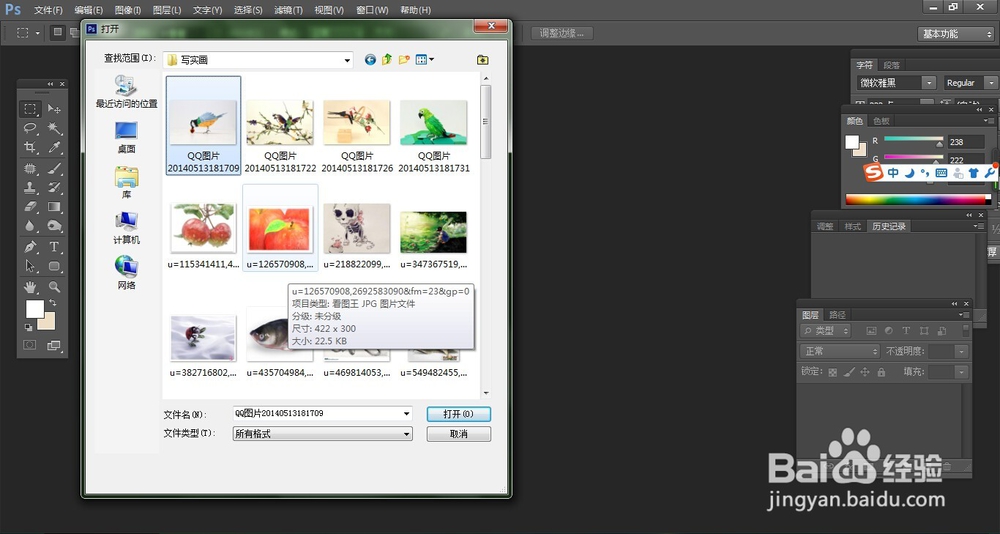Select the Pen tool
This screenshot has width=1000, height=534.
coord(30,247)
